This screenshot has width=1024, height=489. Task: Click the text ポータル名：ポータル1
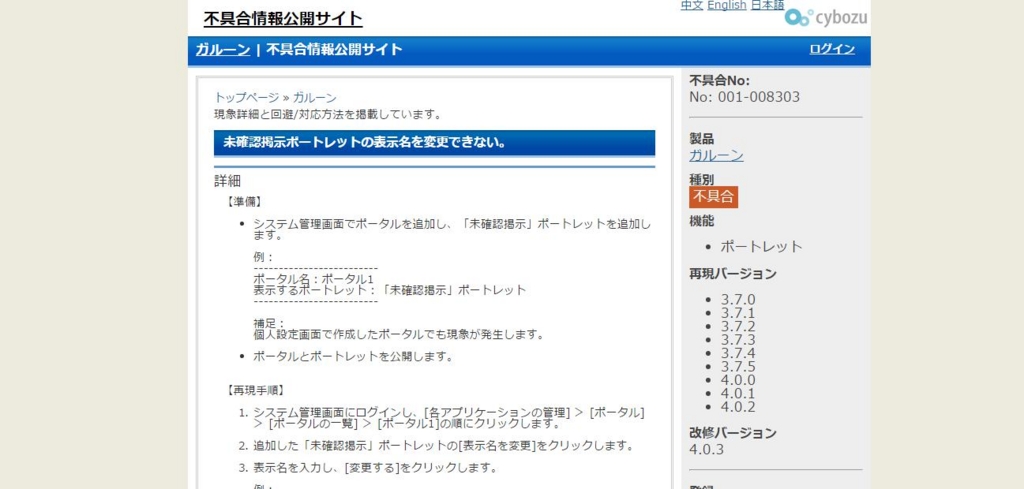point(313,279)
